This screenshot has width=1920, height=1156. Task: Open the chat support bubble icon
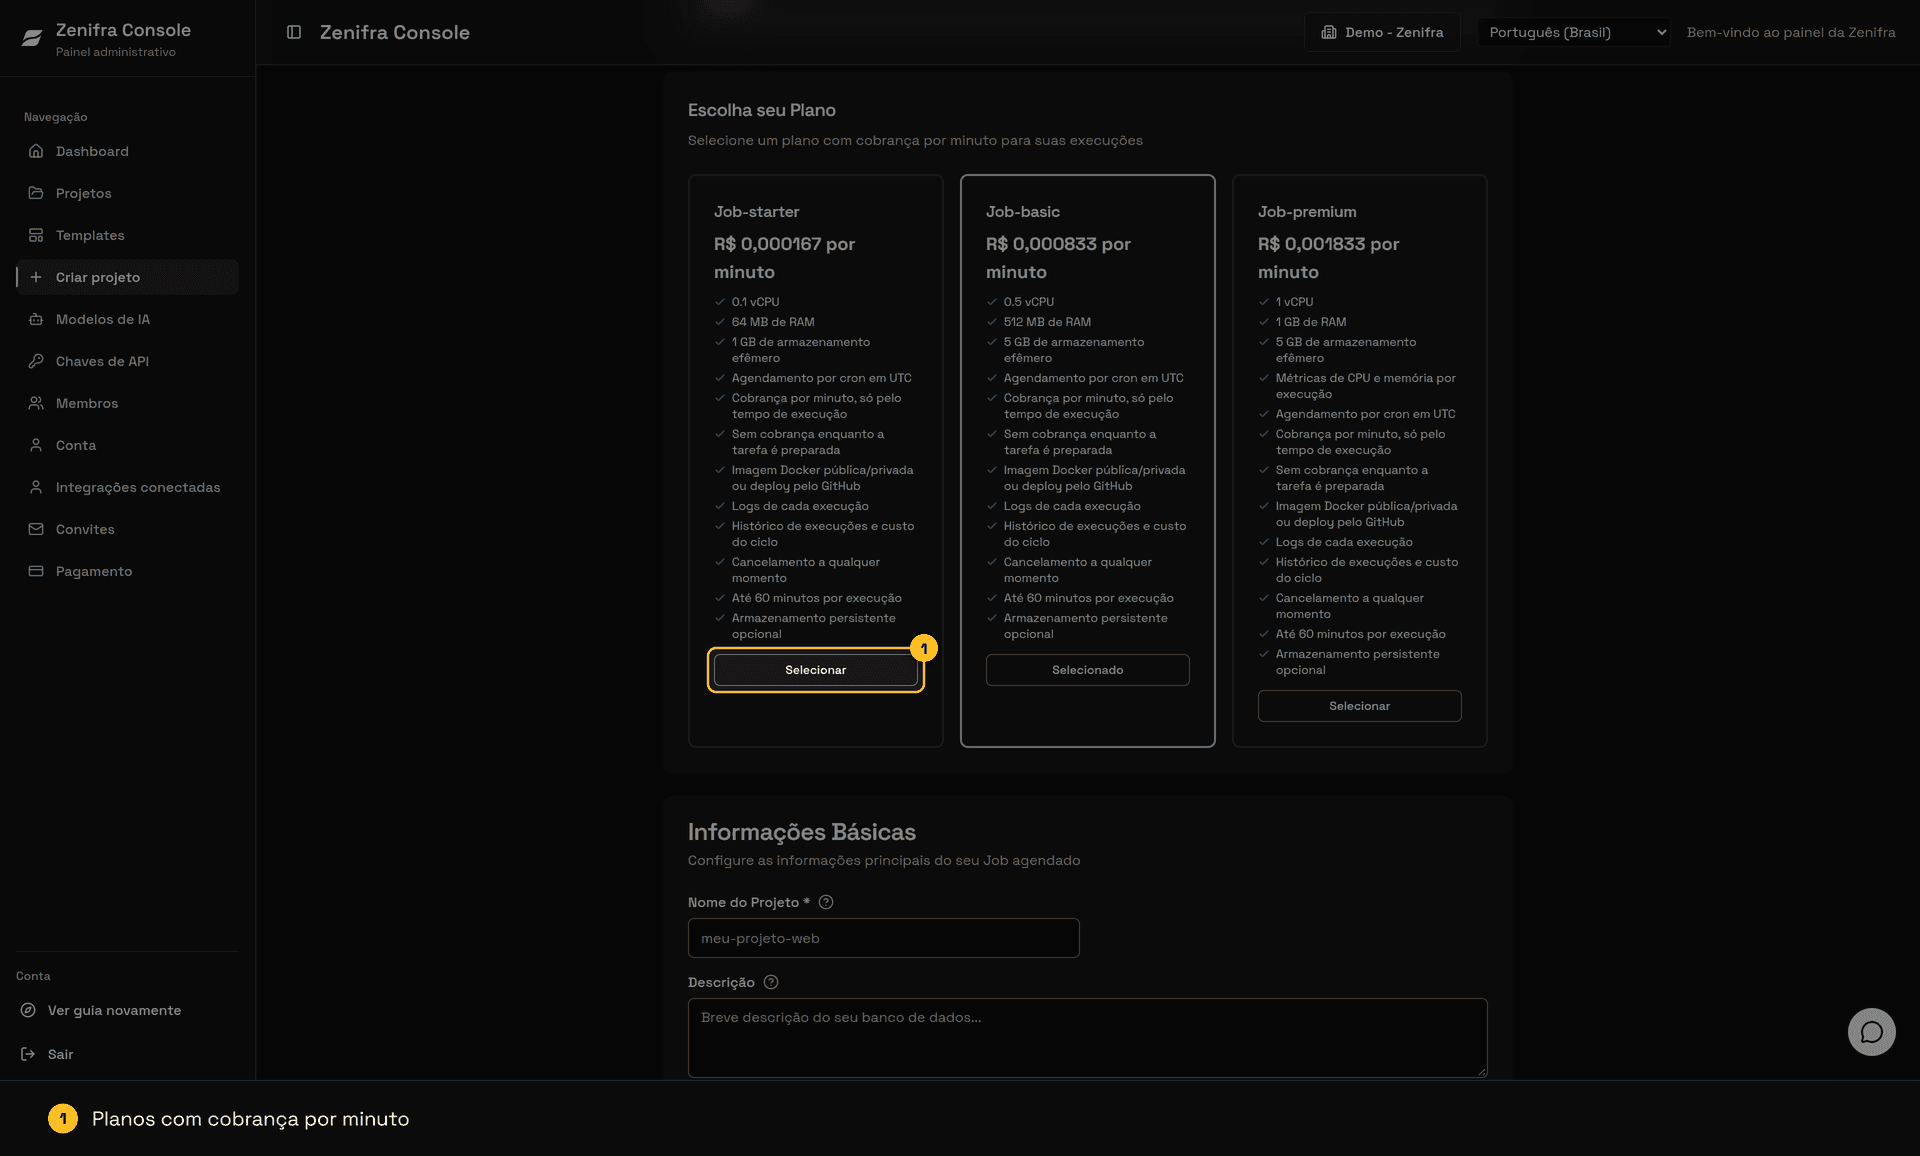1871,1032
